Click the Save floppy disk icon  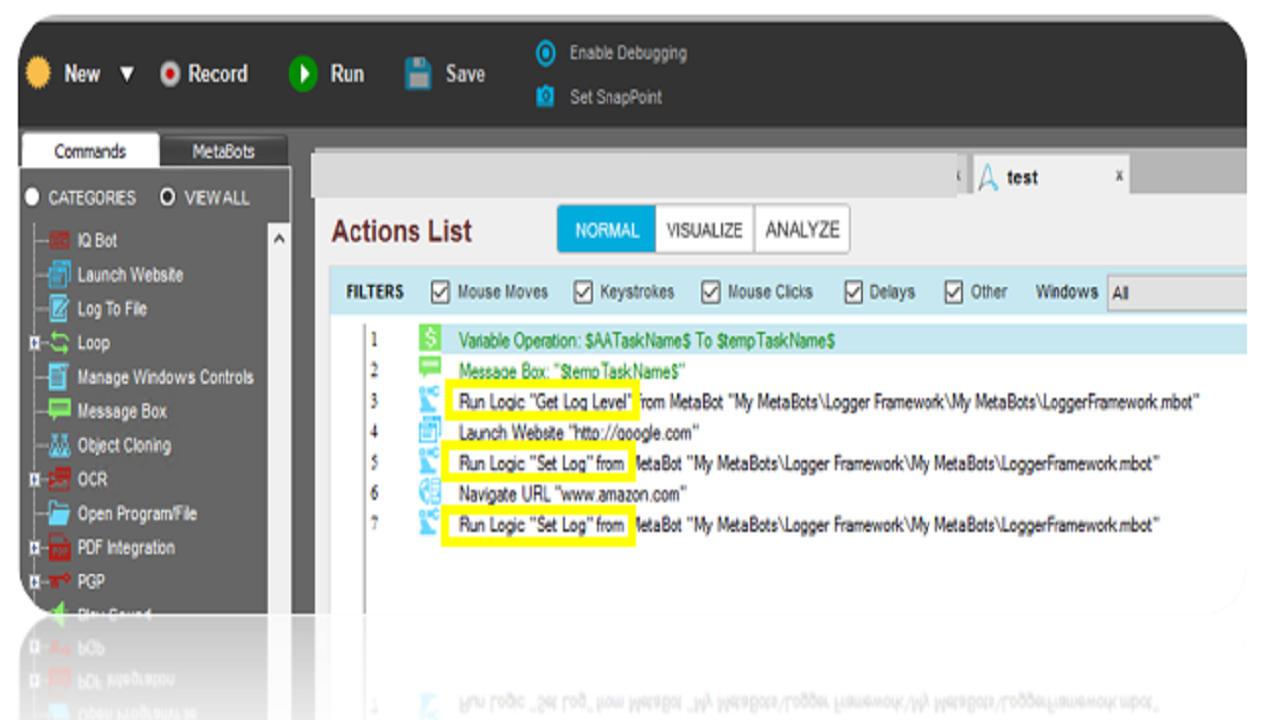pos(418,74)
